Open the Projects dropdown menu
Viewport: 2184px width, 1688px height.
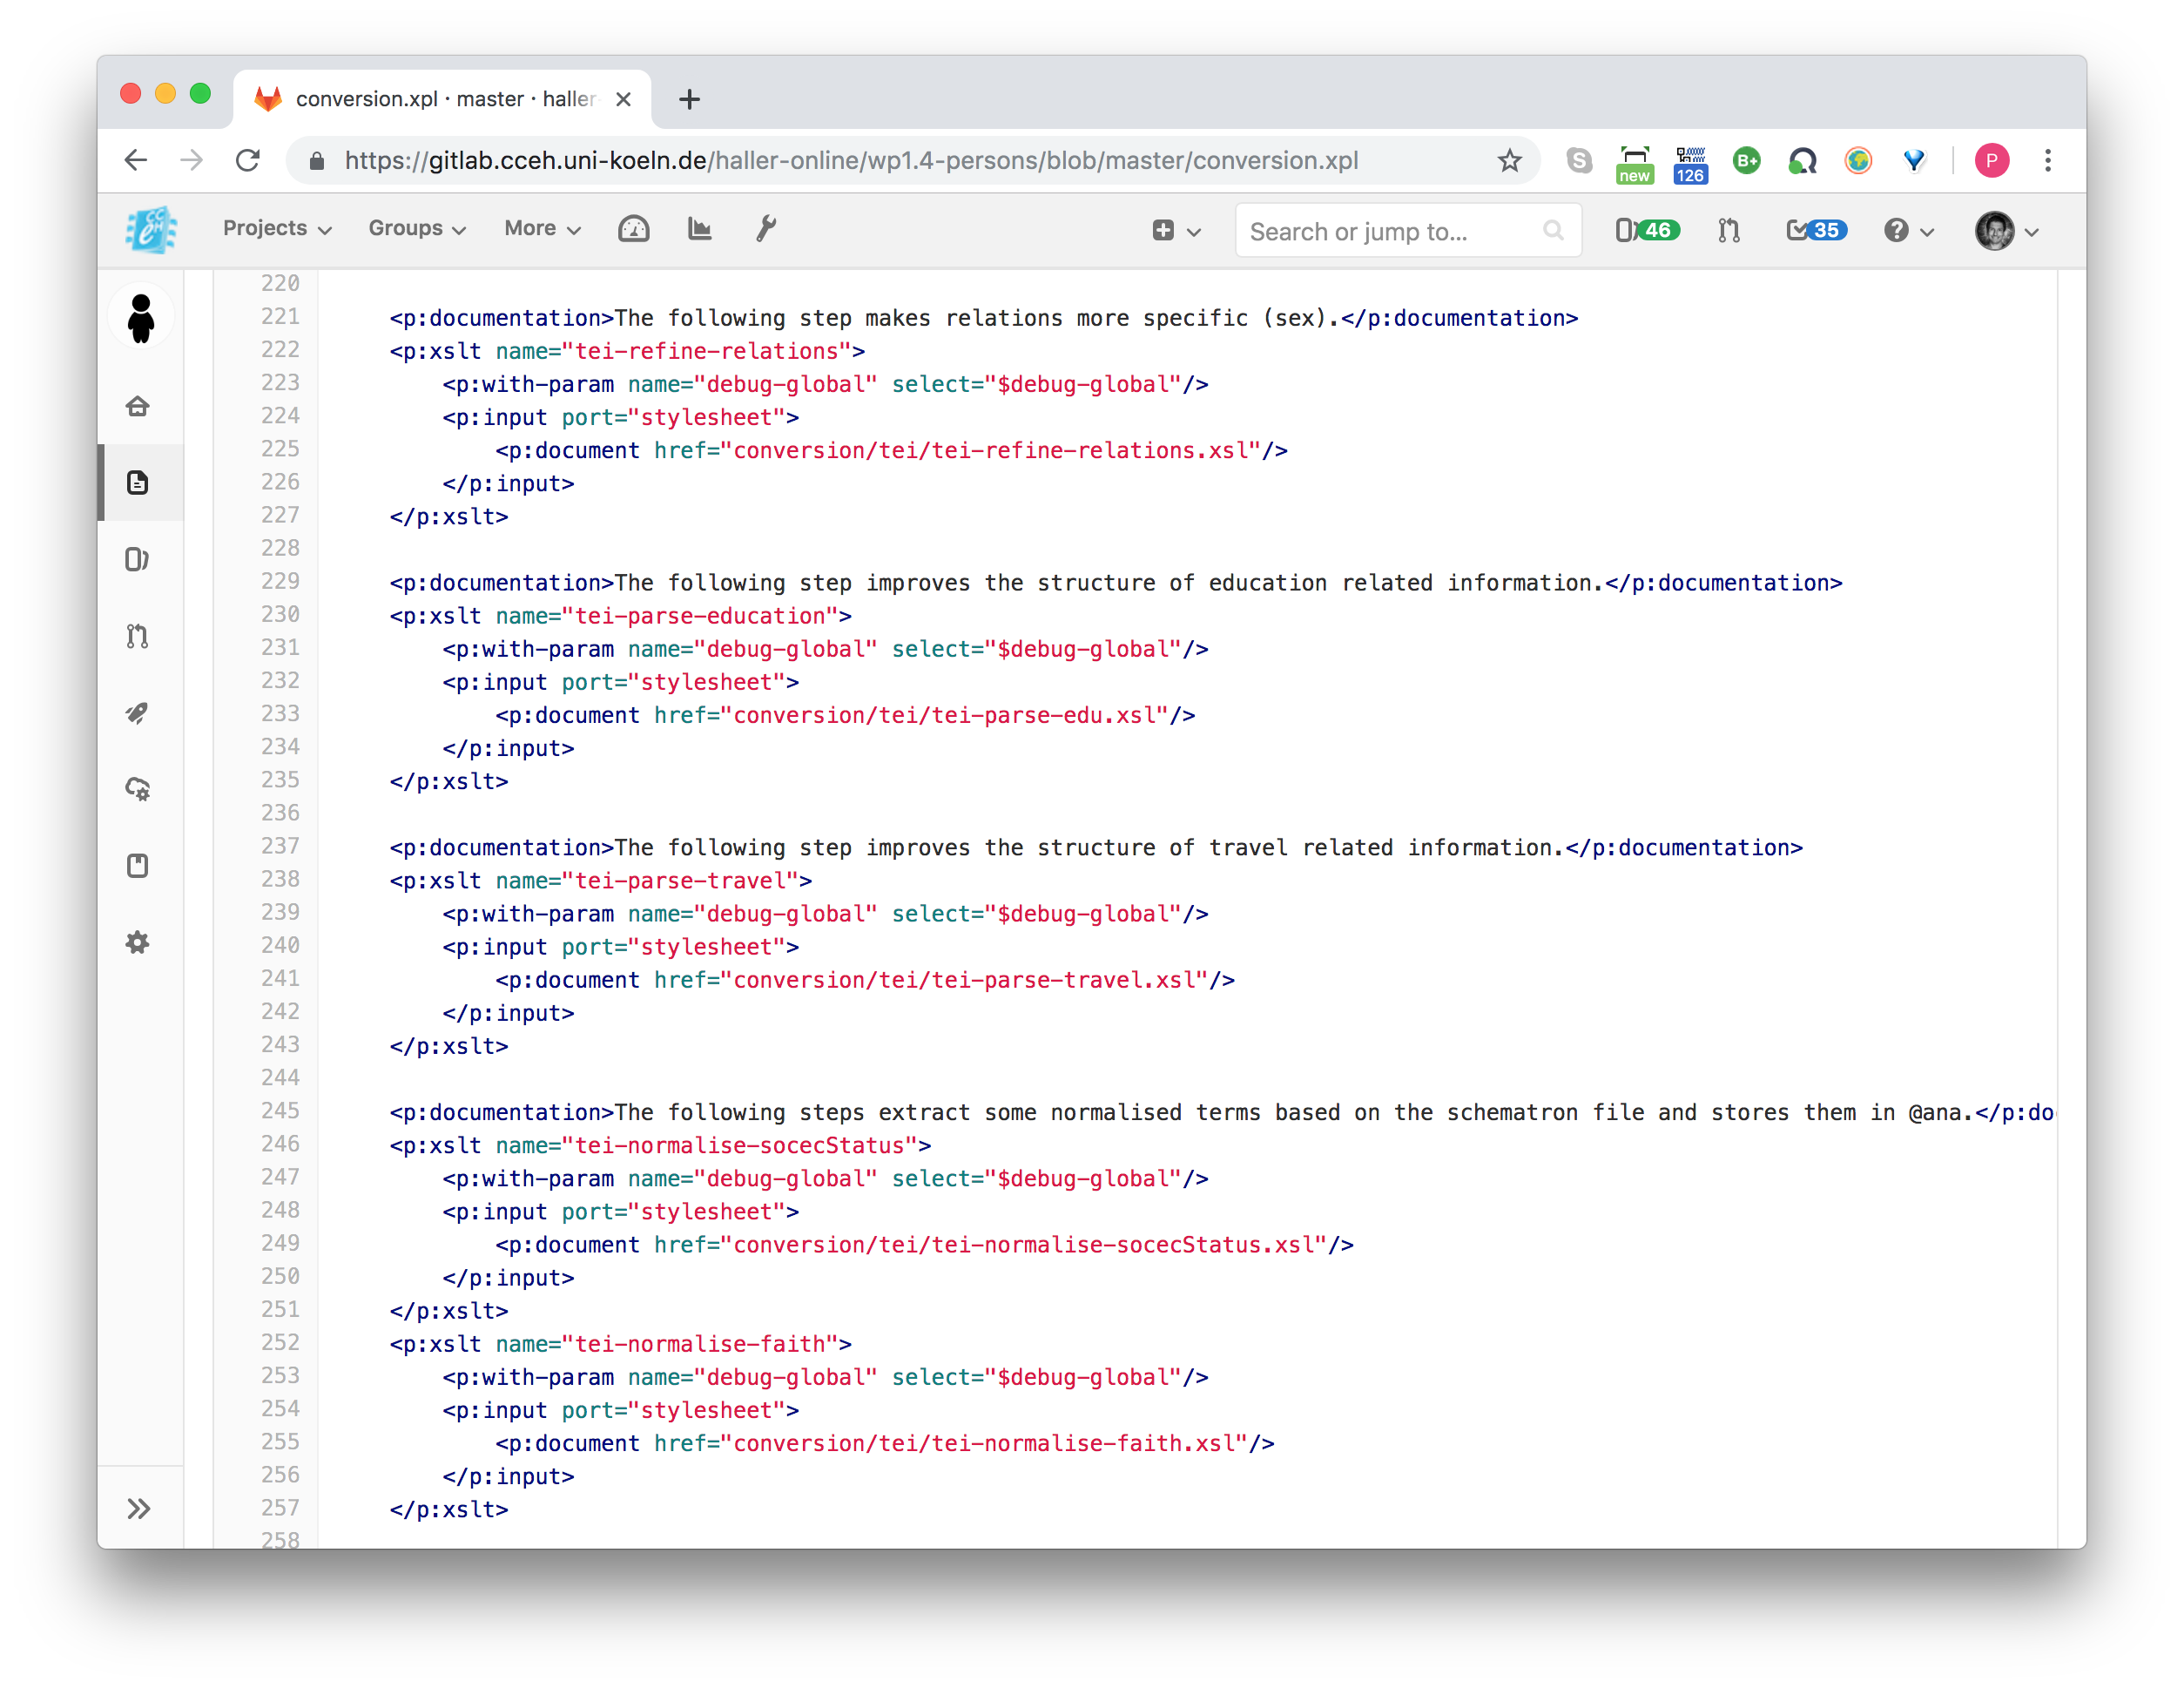point(277,229)
